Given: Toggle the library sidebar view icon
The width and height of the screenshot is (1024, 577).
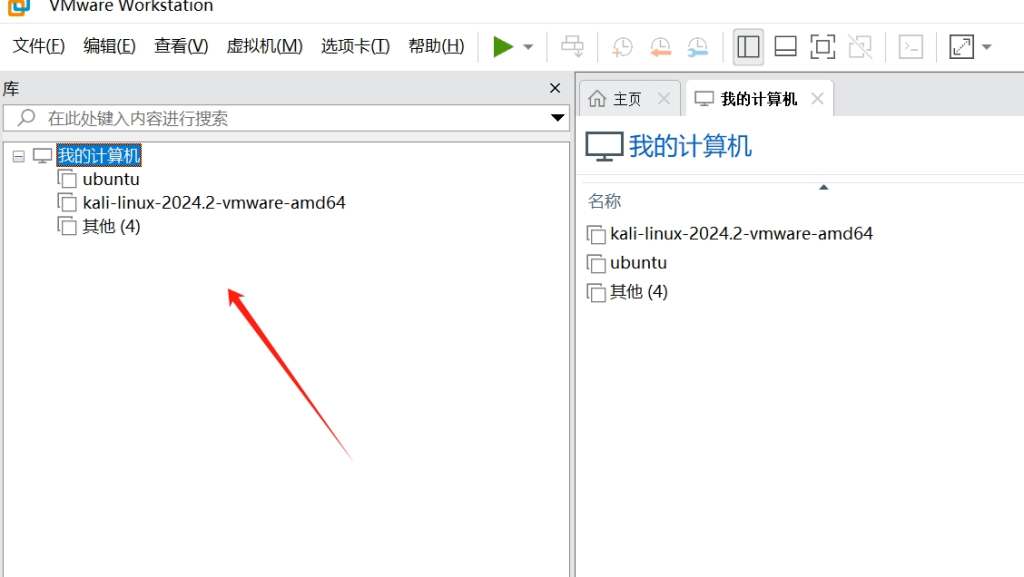Looking at the screenshot, I should [x=748, y=46].
